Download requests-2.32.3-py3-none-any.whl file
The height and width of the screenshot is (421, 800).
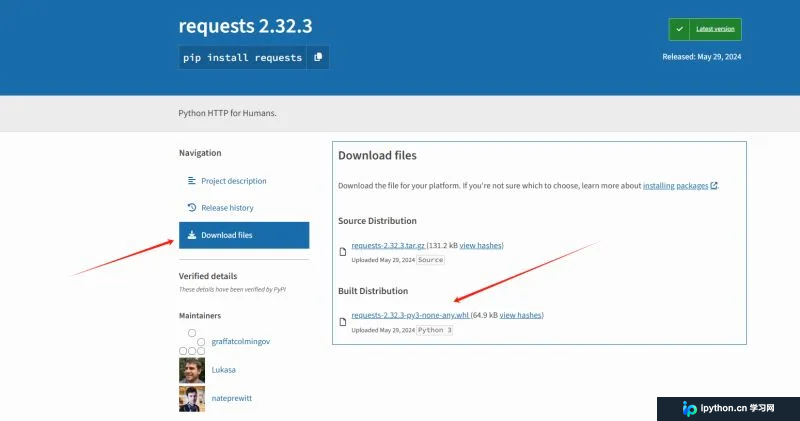pos(410,315)
